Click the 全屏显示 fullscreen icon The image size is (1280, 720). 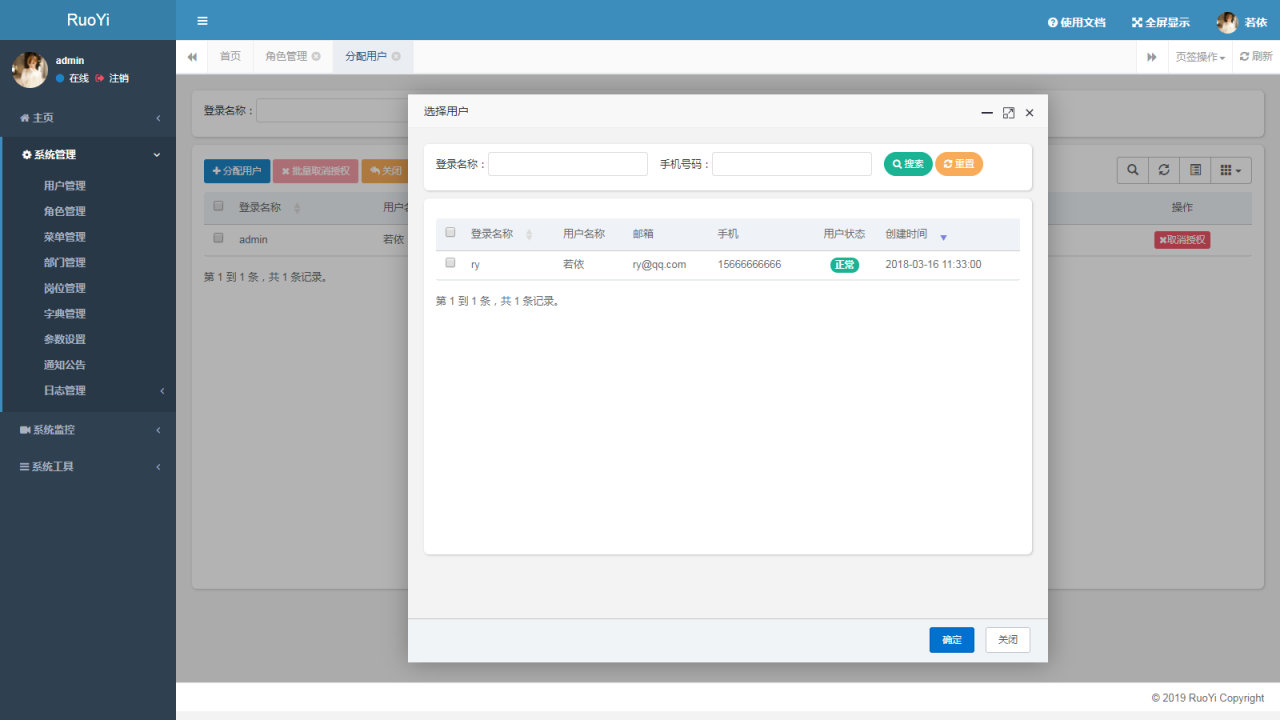pos(1137,22)
